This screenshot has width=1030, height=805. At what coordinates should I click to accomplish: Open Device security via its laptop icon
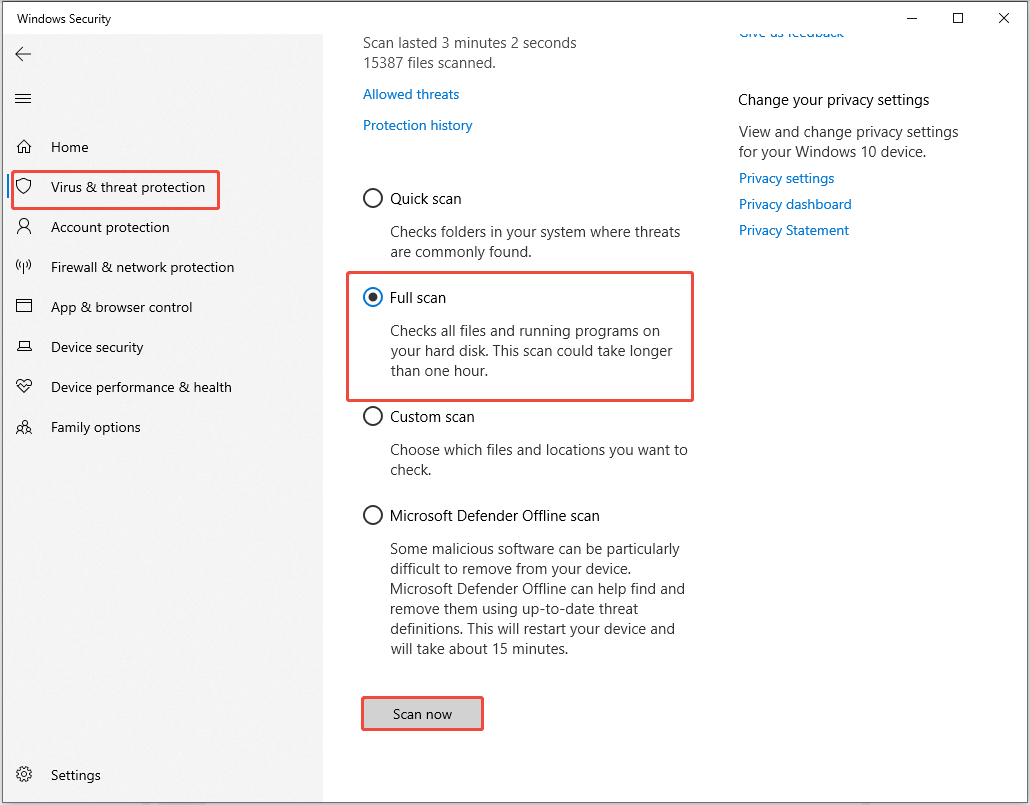pos(24,347)
